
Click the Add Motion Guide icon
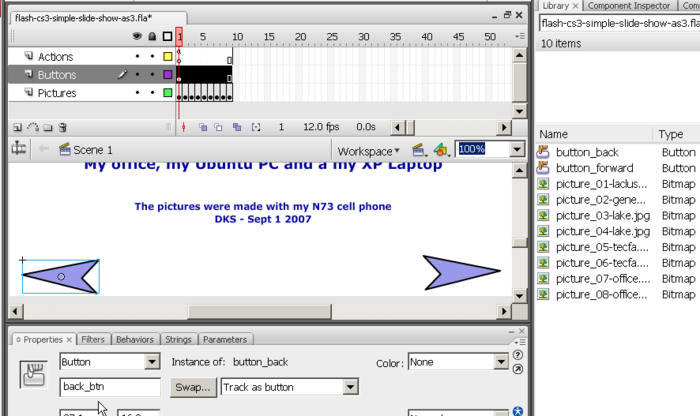point(32,127)
